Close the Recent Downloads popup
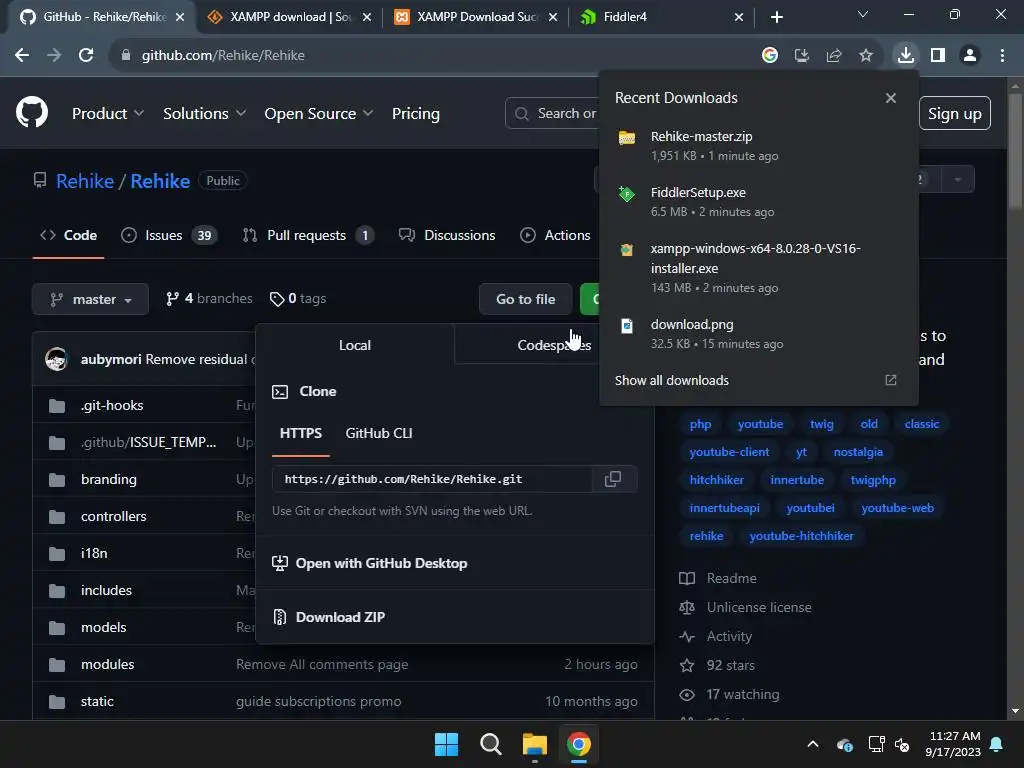Image resolution: width=1024 pixels, height=768 pixels. click(x=890, y=98)
